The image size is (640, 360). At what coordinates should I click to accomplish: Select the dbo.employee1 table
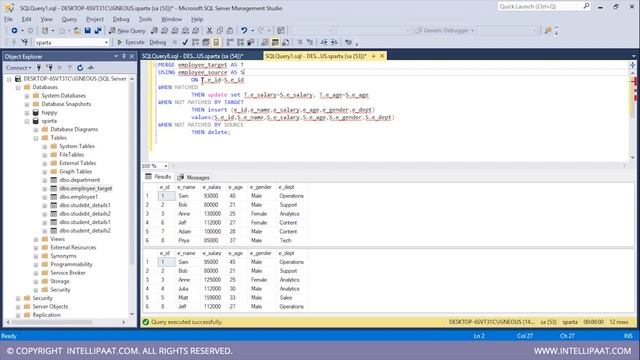79,197
